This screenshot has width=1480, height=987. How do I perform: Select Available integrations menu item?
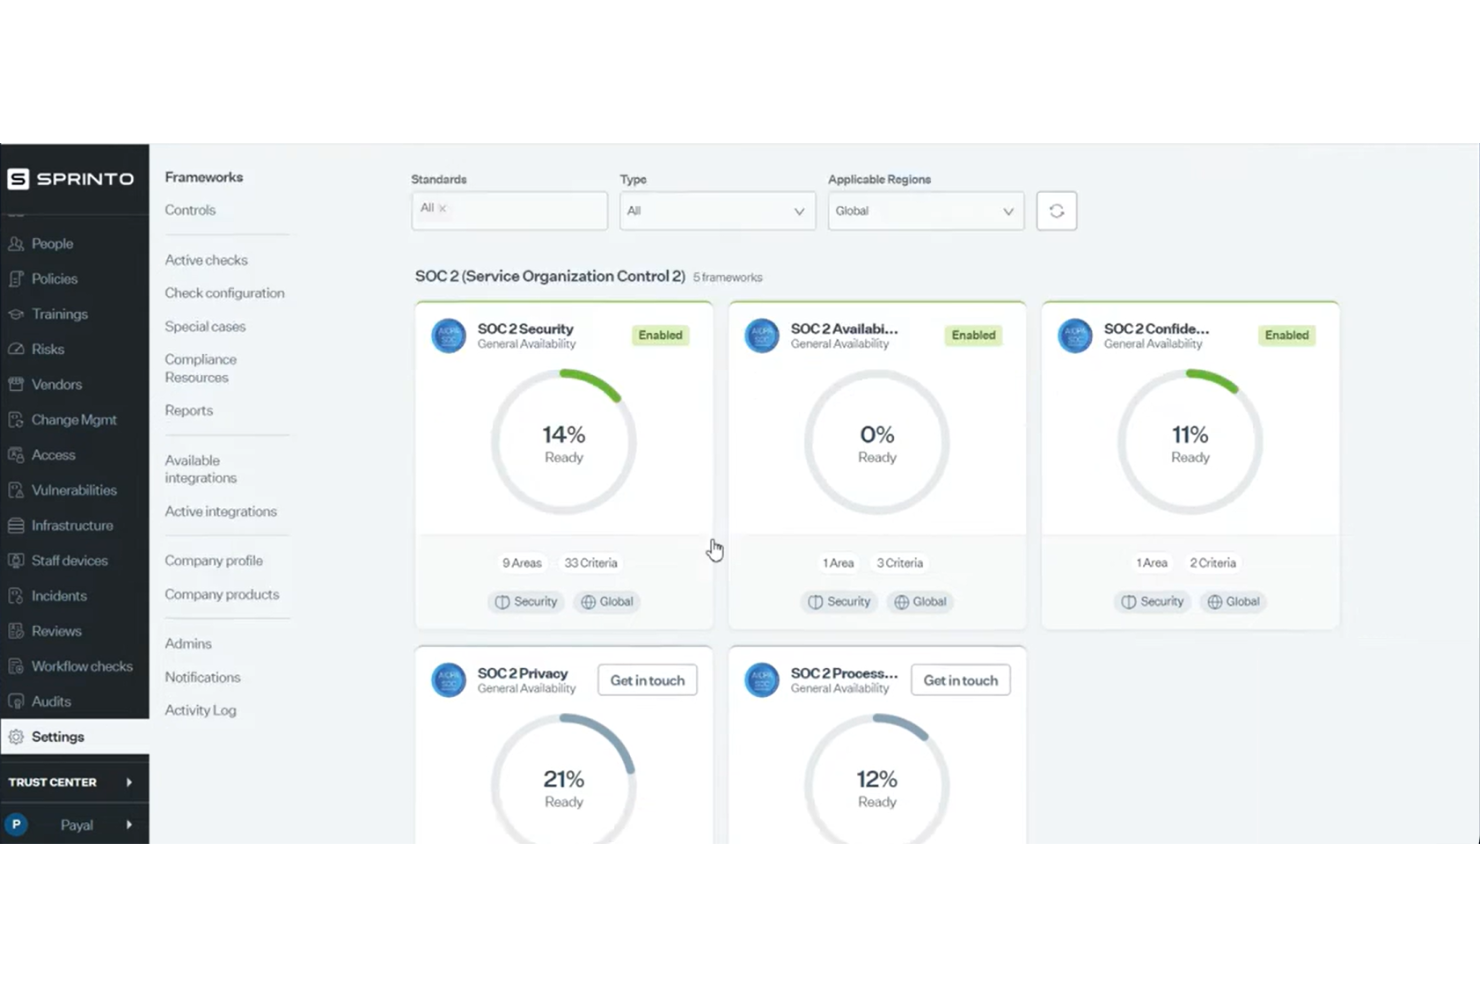[201, 469]
